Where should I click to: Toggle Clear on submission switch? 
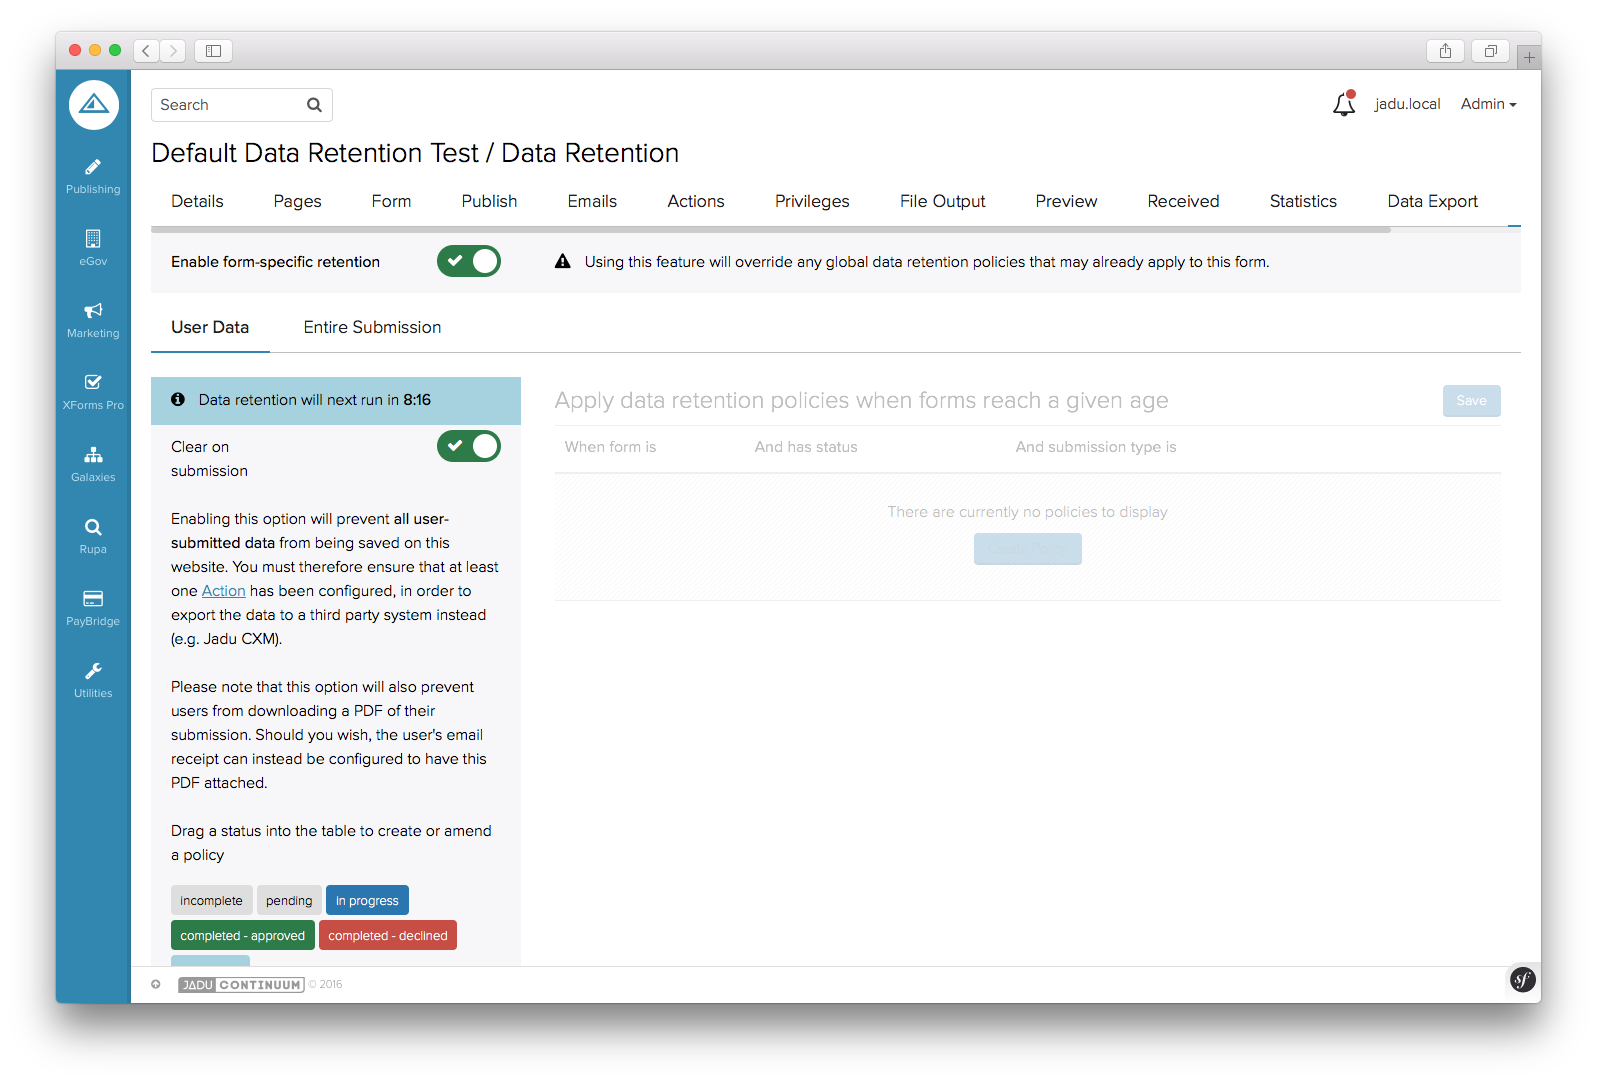point(468,447)
